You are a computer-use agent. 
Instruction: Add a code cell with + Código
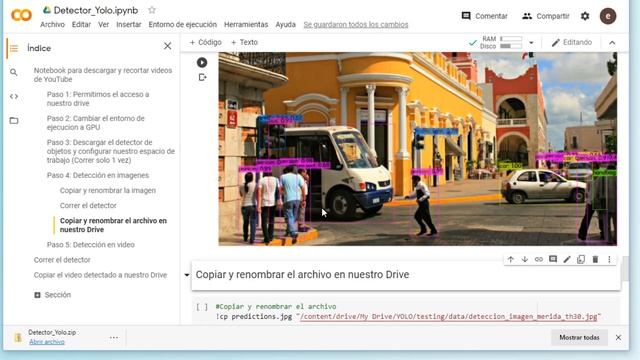point(205,42)
